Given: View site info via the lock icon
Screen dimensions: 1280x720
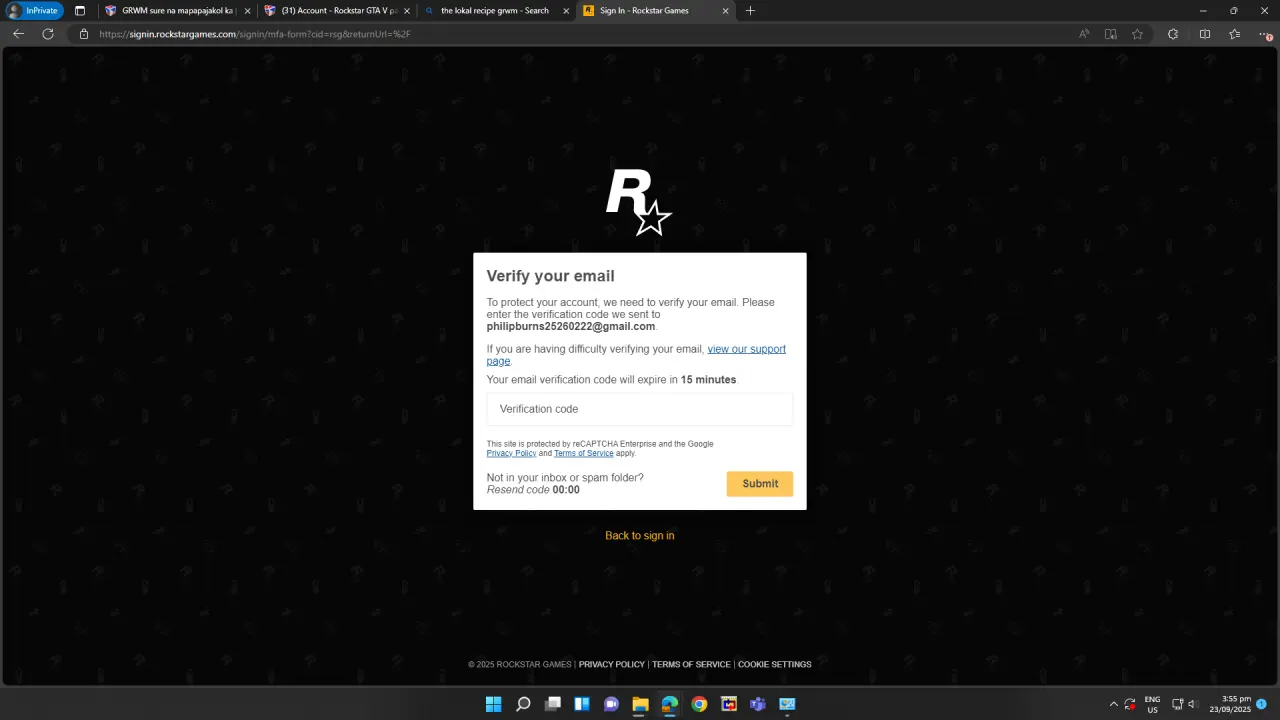Looking at the screenshot, I should (x=84, y=34).
